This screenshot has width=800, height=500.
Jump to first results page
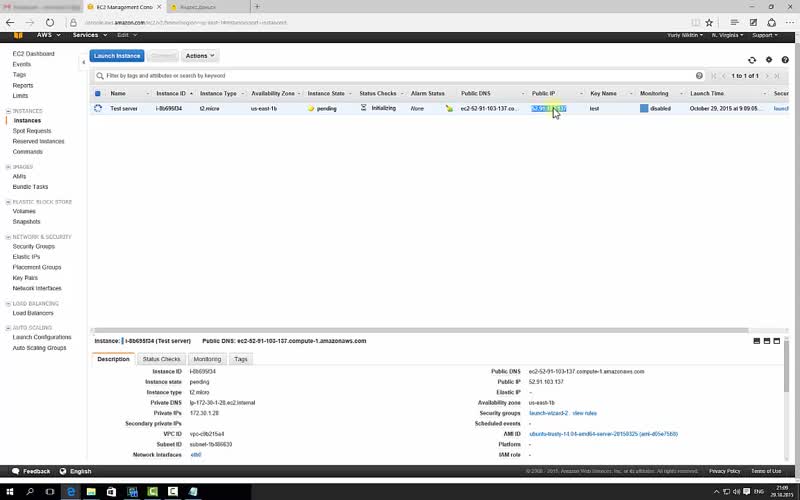click(714, 76)
